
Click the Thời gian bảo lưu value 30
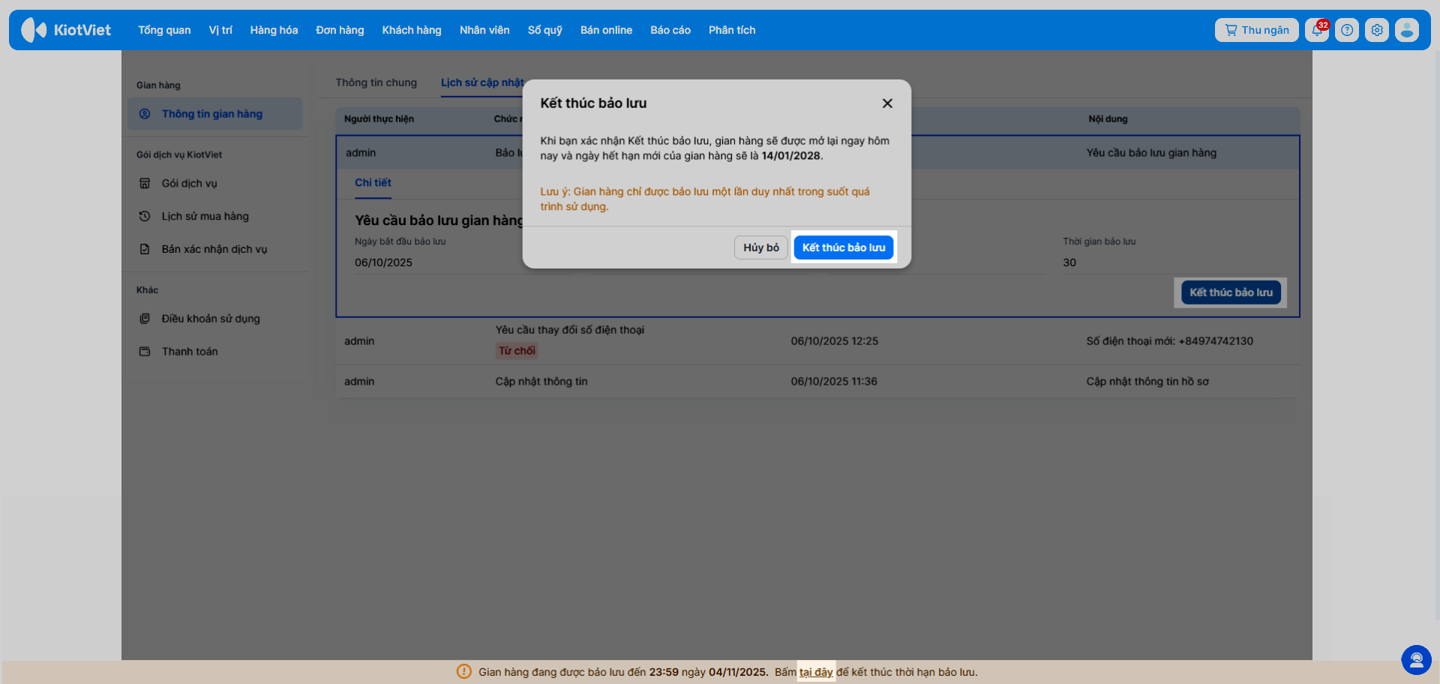(1070, 263)
